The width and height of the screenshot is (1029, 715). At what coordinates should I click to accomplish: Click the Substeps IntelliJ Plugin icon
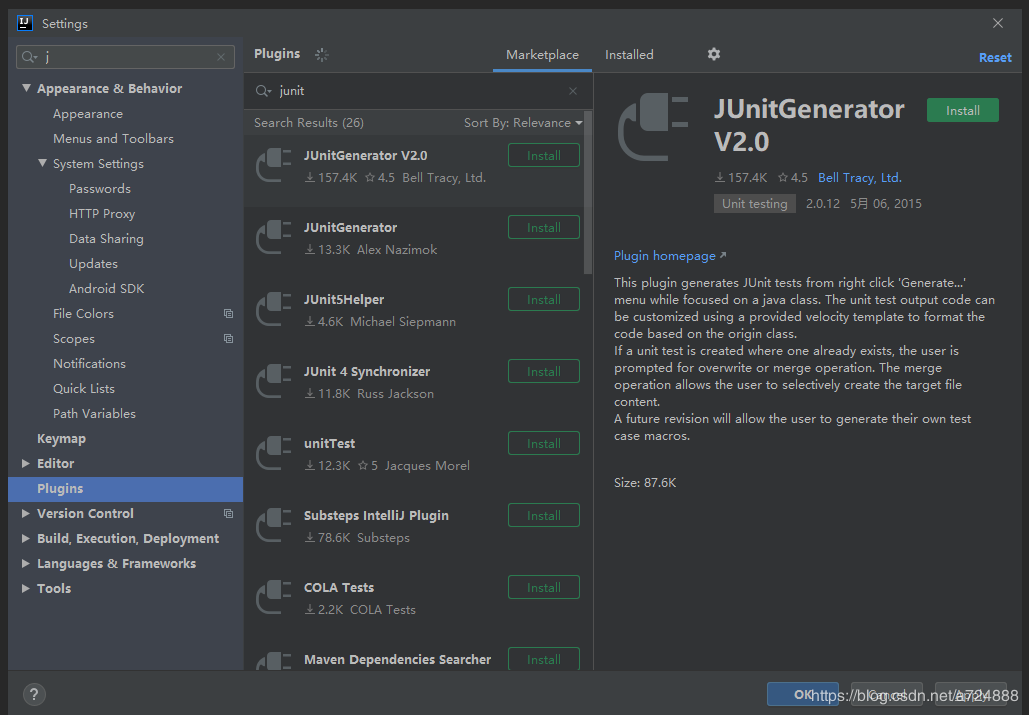coord(274,526)
